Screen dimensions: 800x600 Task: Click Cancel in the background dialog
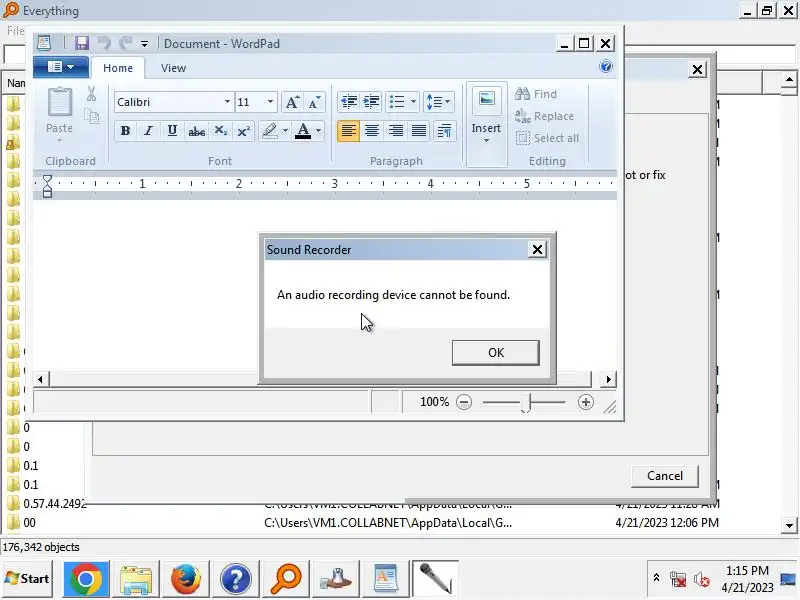coord(664,476)
